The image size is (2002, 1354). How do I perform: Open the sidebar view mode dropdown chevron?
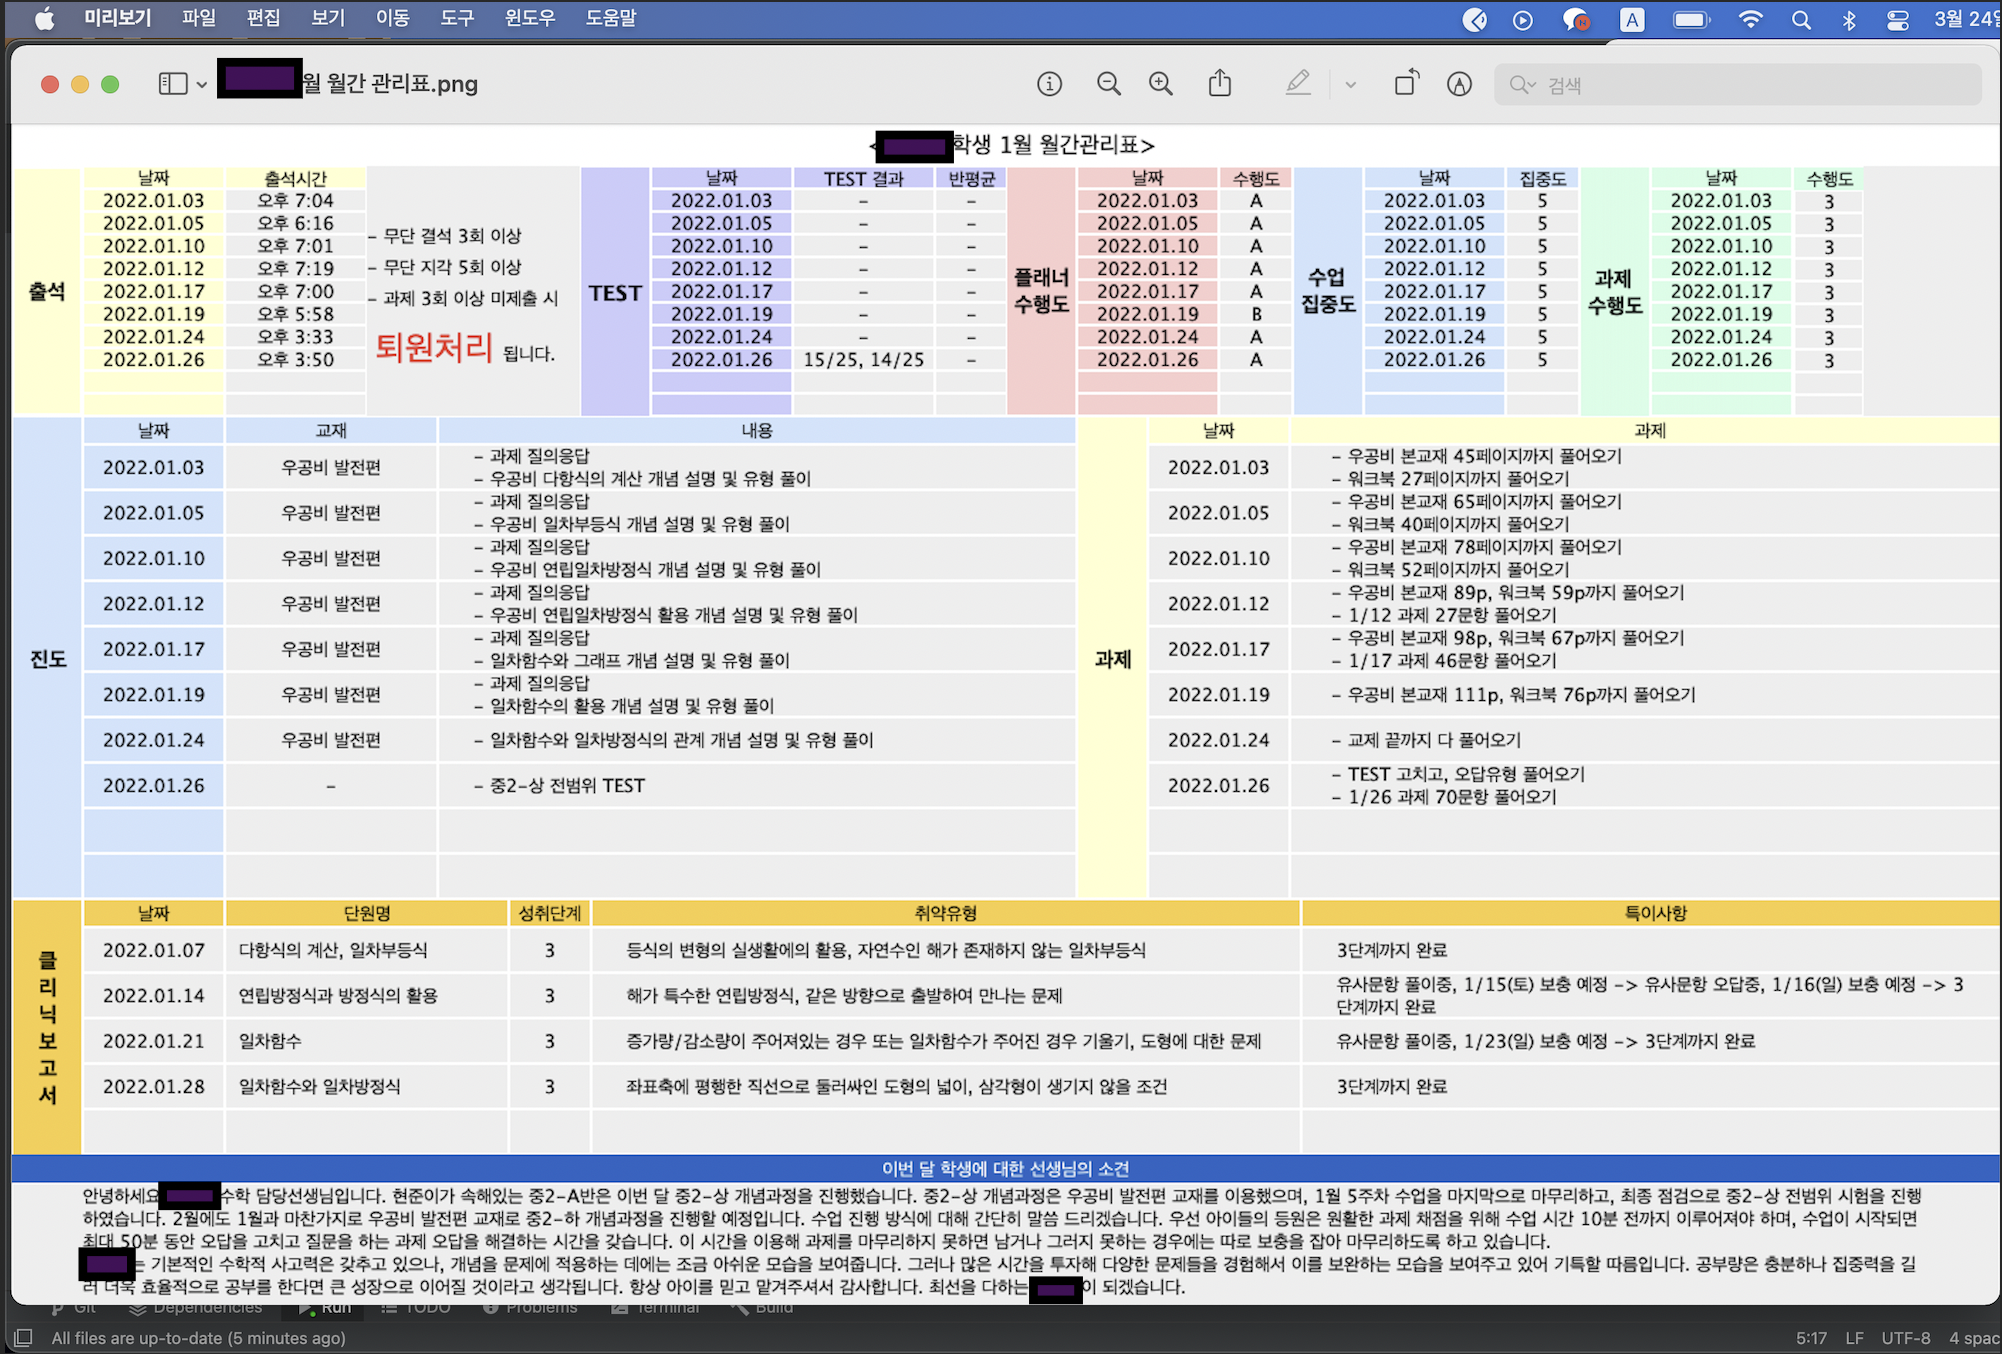pyautogui.click(x=202, y=85)
